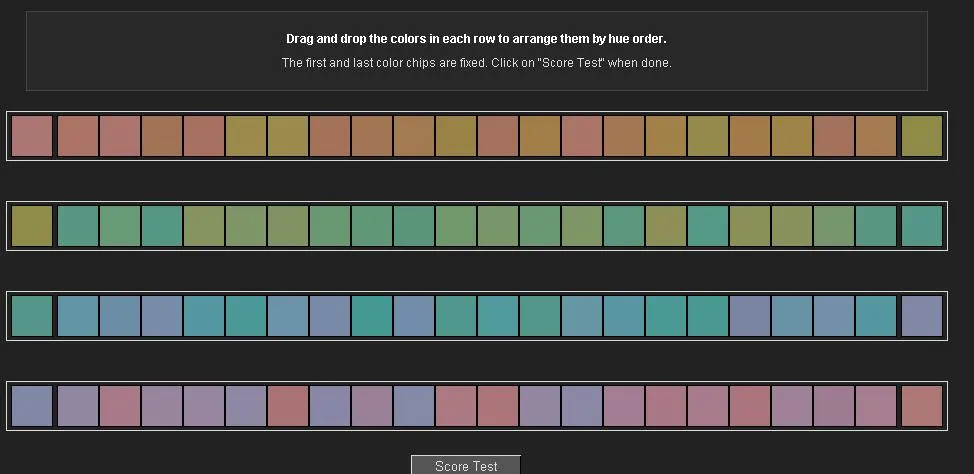The width and height of the screenshot is (974, 474).
Task: Select the fixed teal last chip in second row
Action: click(x=922, y=226)
